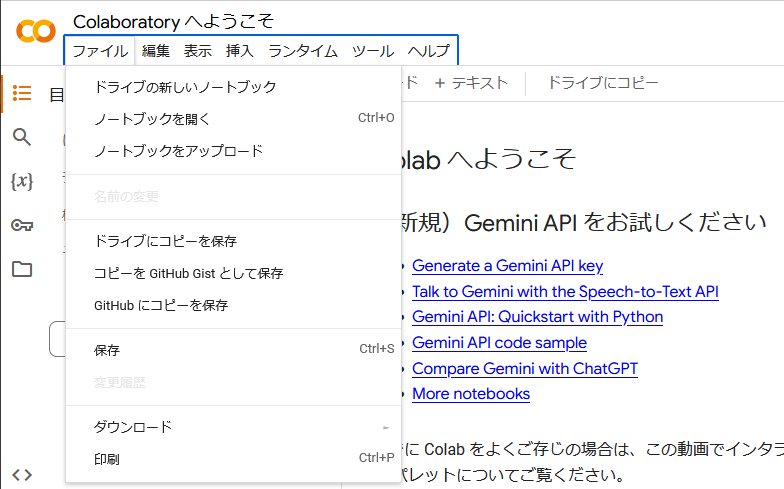The height and width of the screenshot is (489, 784).
Task: Expand the ダウンロード submenu
Action: pyautogui.click(x=234, y=427)
